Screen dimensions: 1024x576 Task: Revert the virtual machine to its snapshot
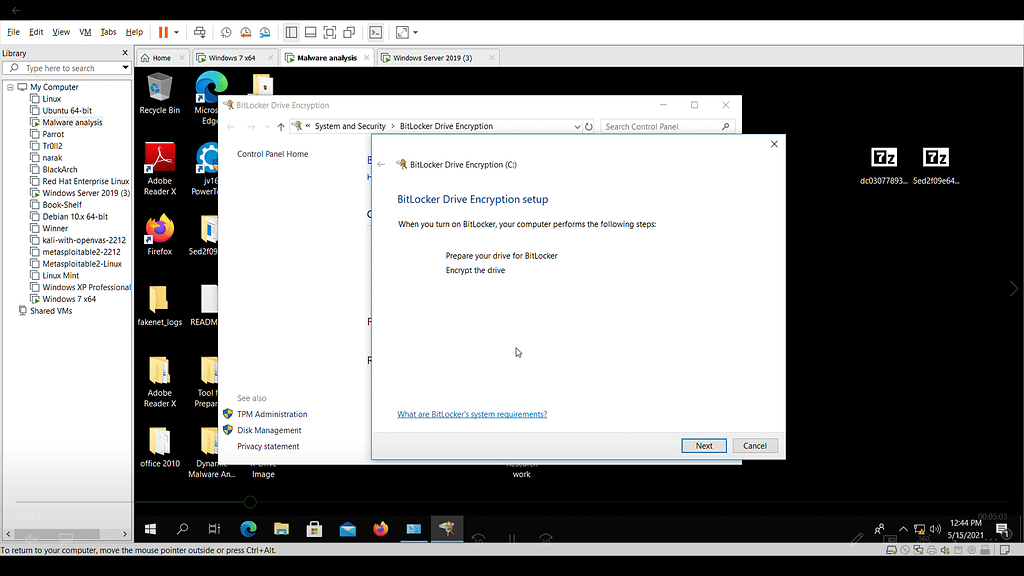[246, 32]
